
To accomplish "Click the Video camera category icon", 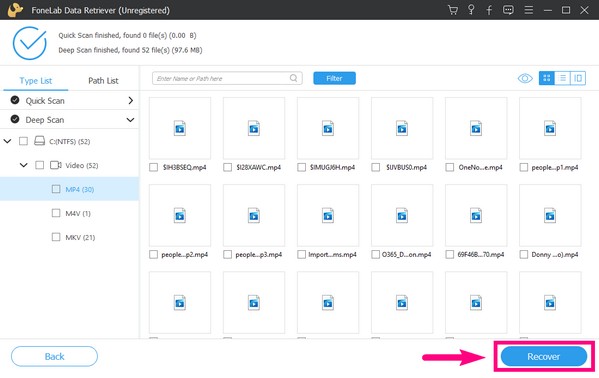I will [x=56, y=165].
